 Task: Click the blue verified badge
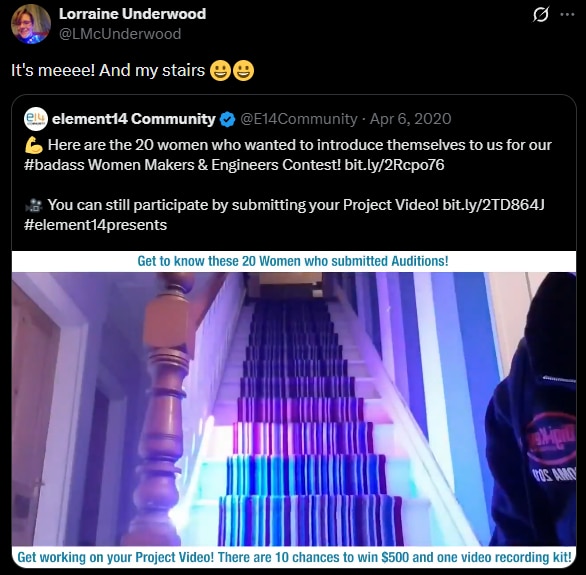pos(227,120)
